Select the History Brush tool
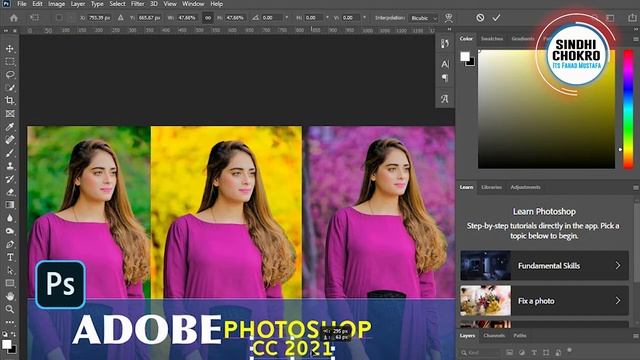640x360 pixels. coord(10,179)
